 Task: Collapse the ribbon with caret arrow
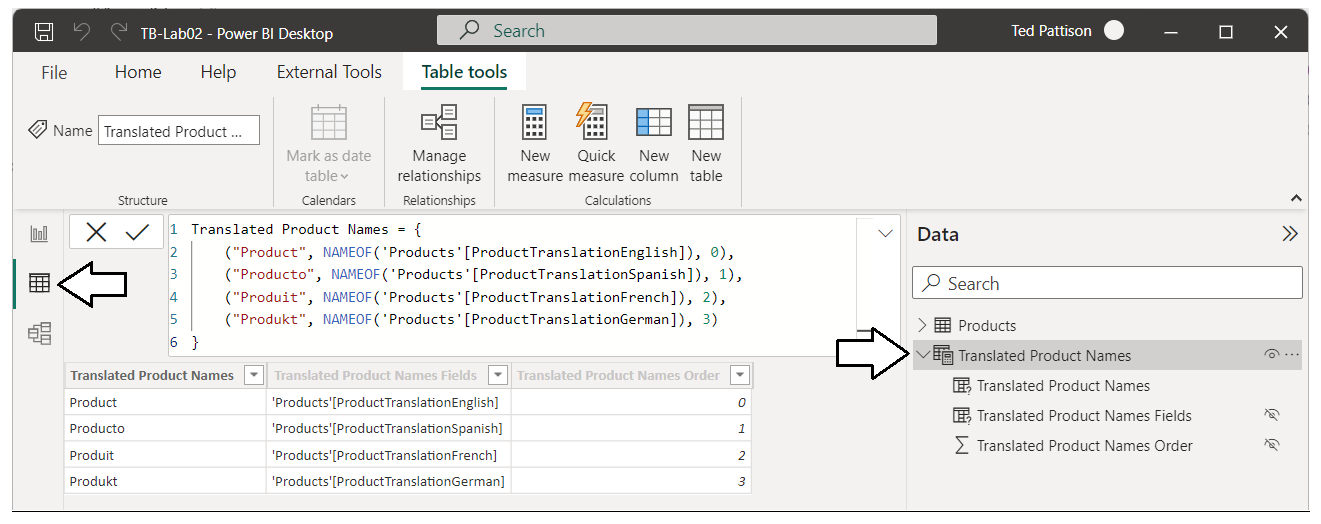(x=1297, y=199)
